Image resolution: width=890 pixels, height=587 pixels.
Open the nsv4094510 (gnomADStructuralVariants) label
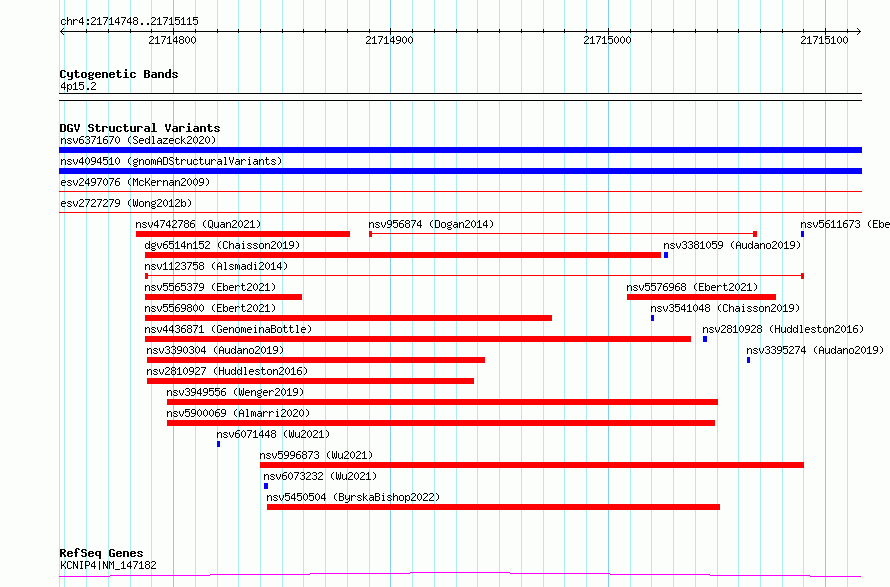(171, 161)
